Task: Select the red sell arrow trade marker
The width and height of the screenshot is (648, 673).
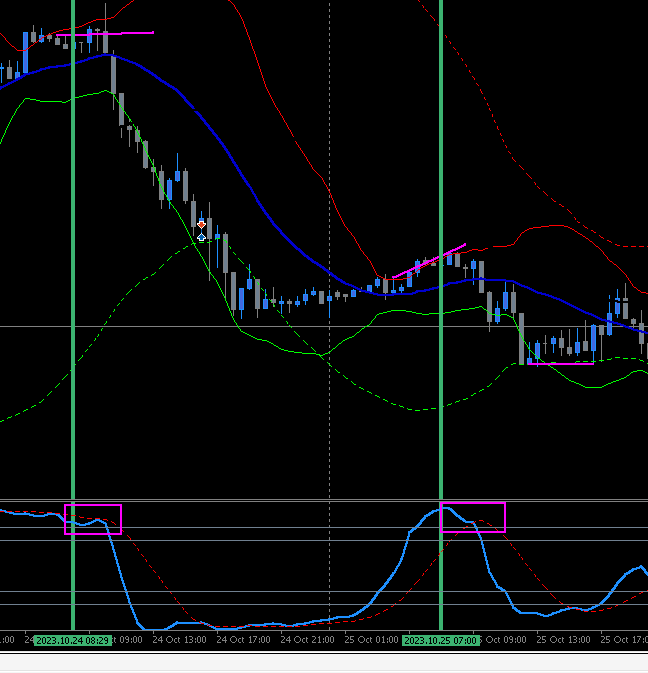Action: [201, 225]
